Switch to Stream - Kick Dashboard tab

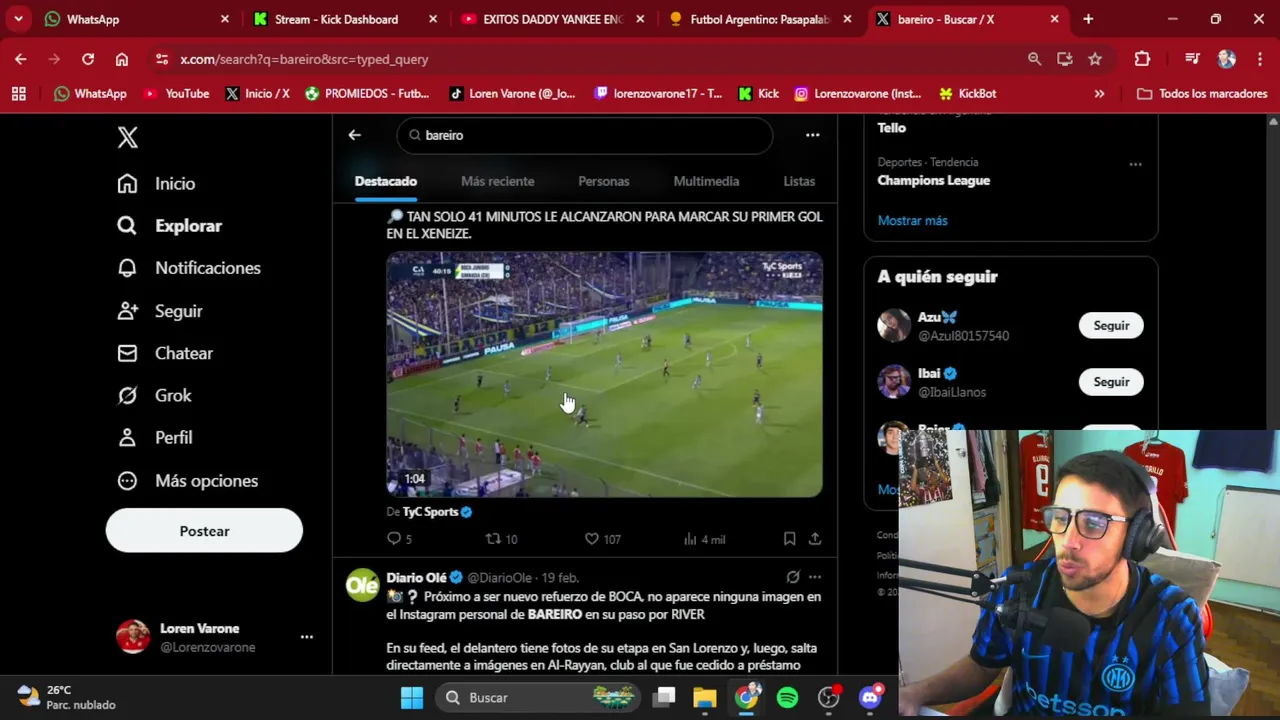tap(343, 19)
